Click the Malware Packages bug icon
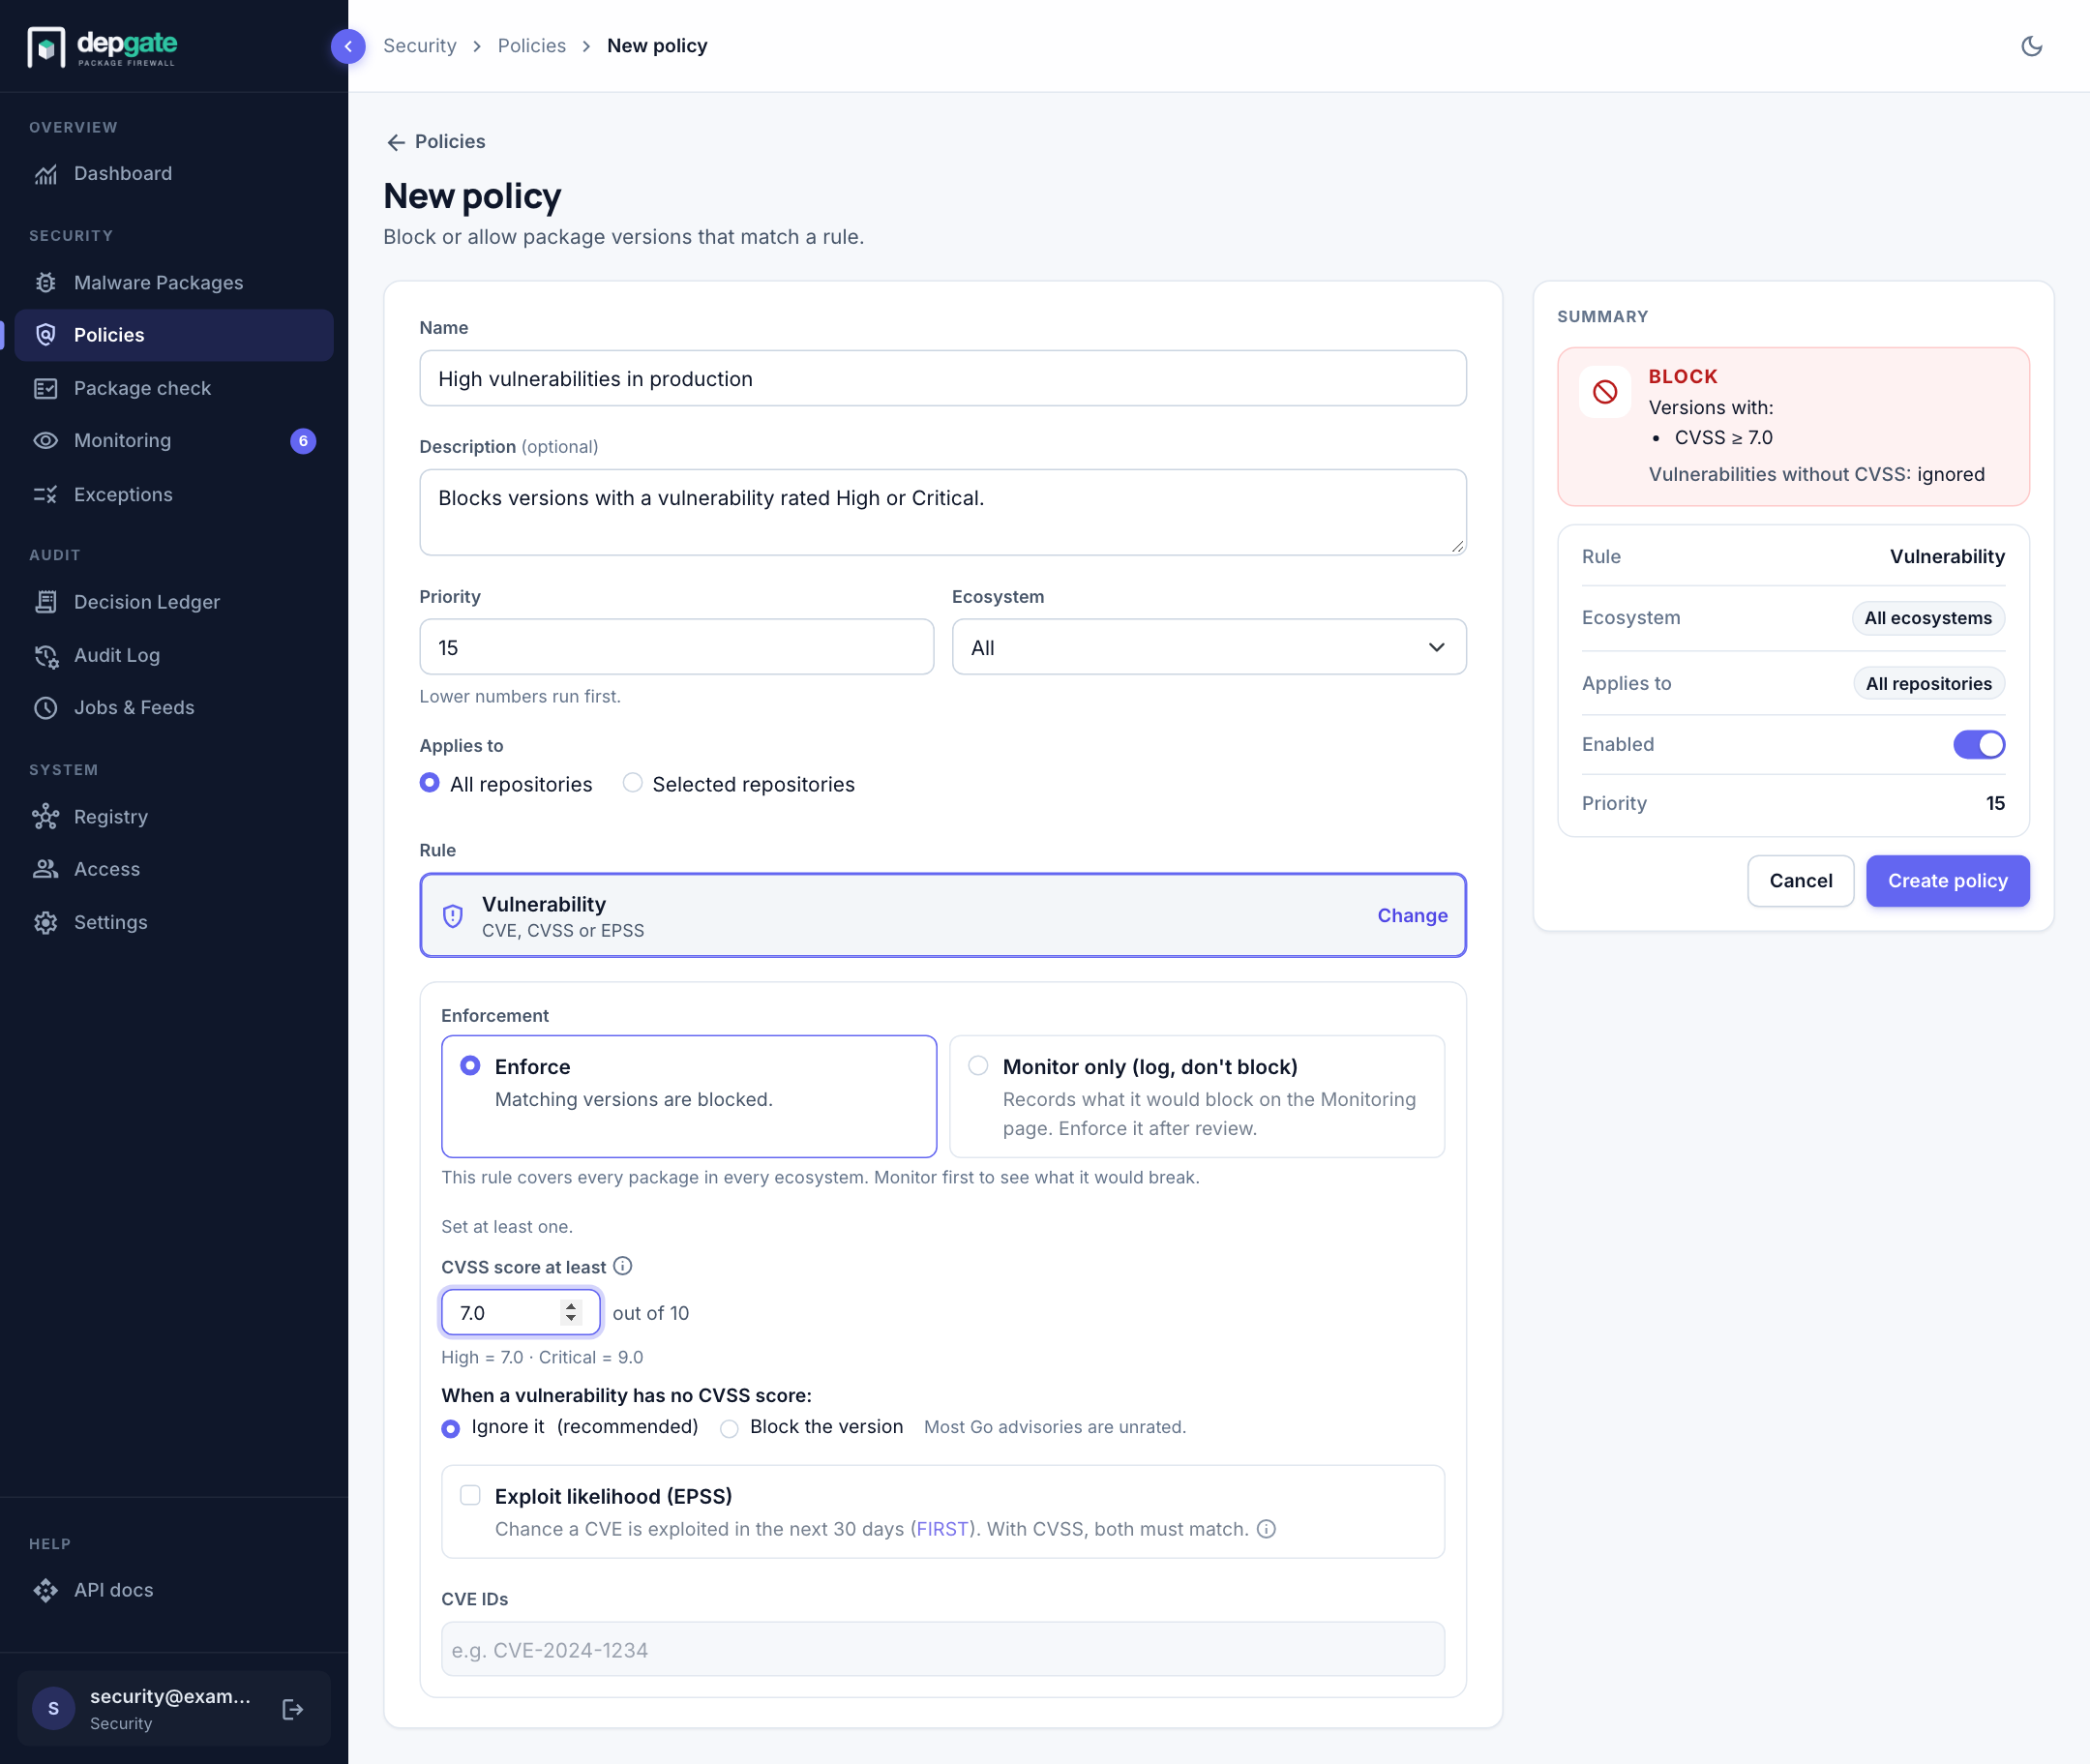Viewport: 2090px width, 1764px height. point(46,283)
